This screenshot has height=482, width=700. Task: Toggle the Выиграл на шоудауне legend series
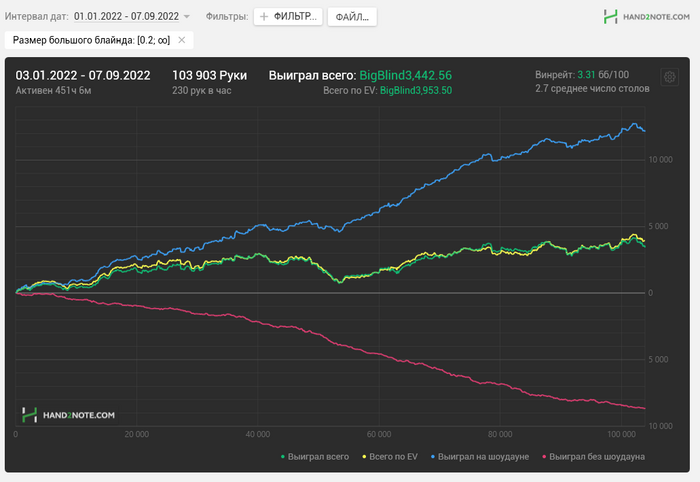[x=480, y=457]
